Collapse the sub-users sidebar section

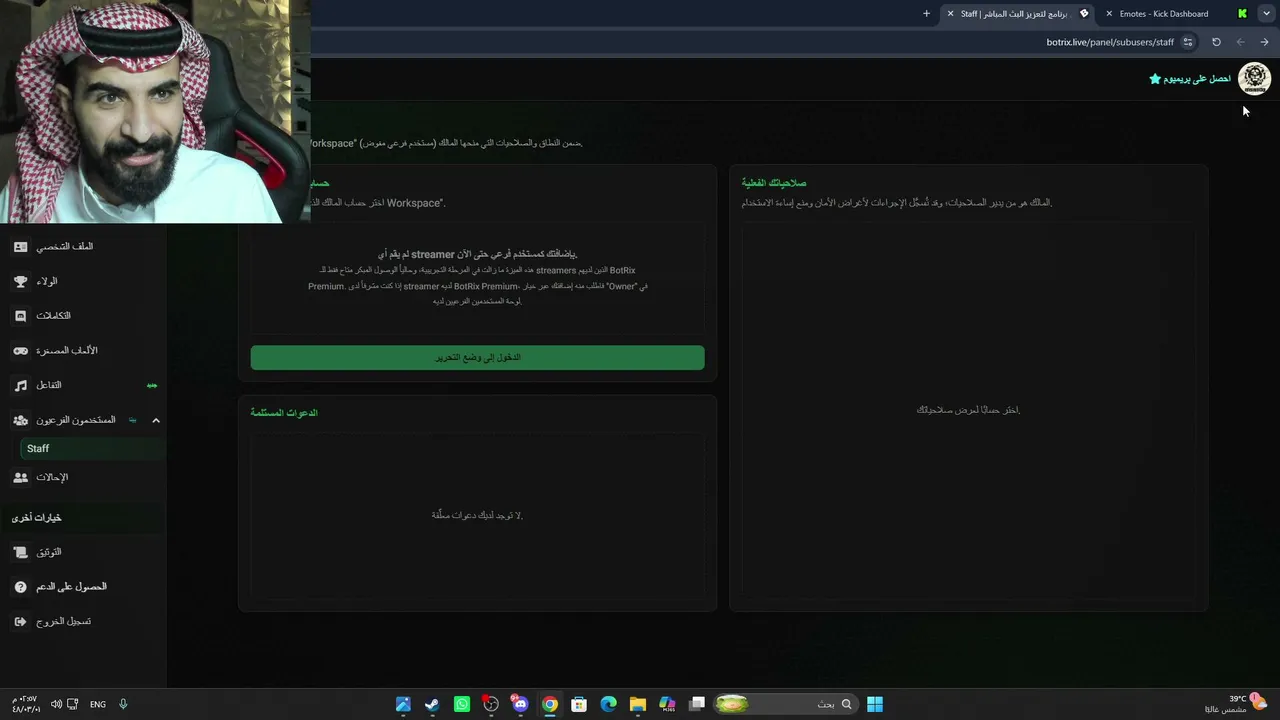156,420
